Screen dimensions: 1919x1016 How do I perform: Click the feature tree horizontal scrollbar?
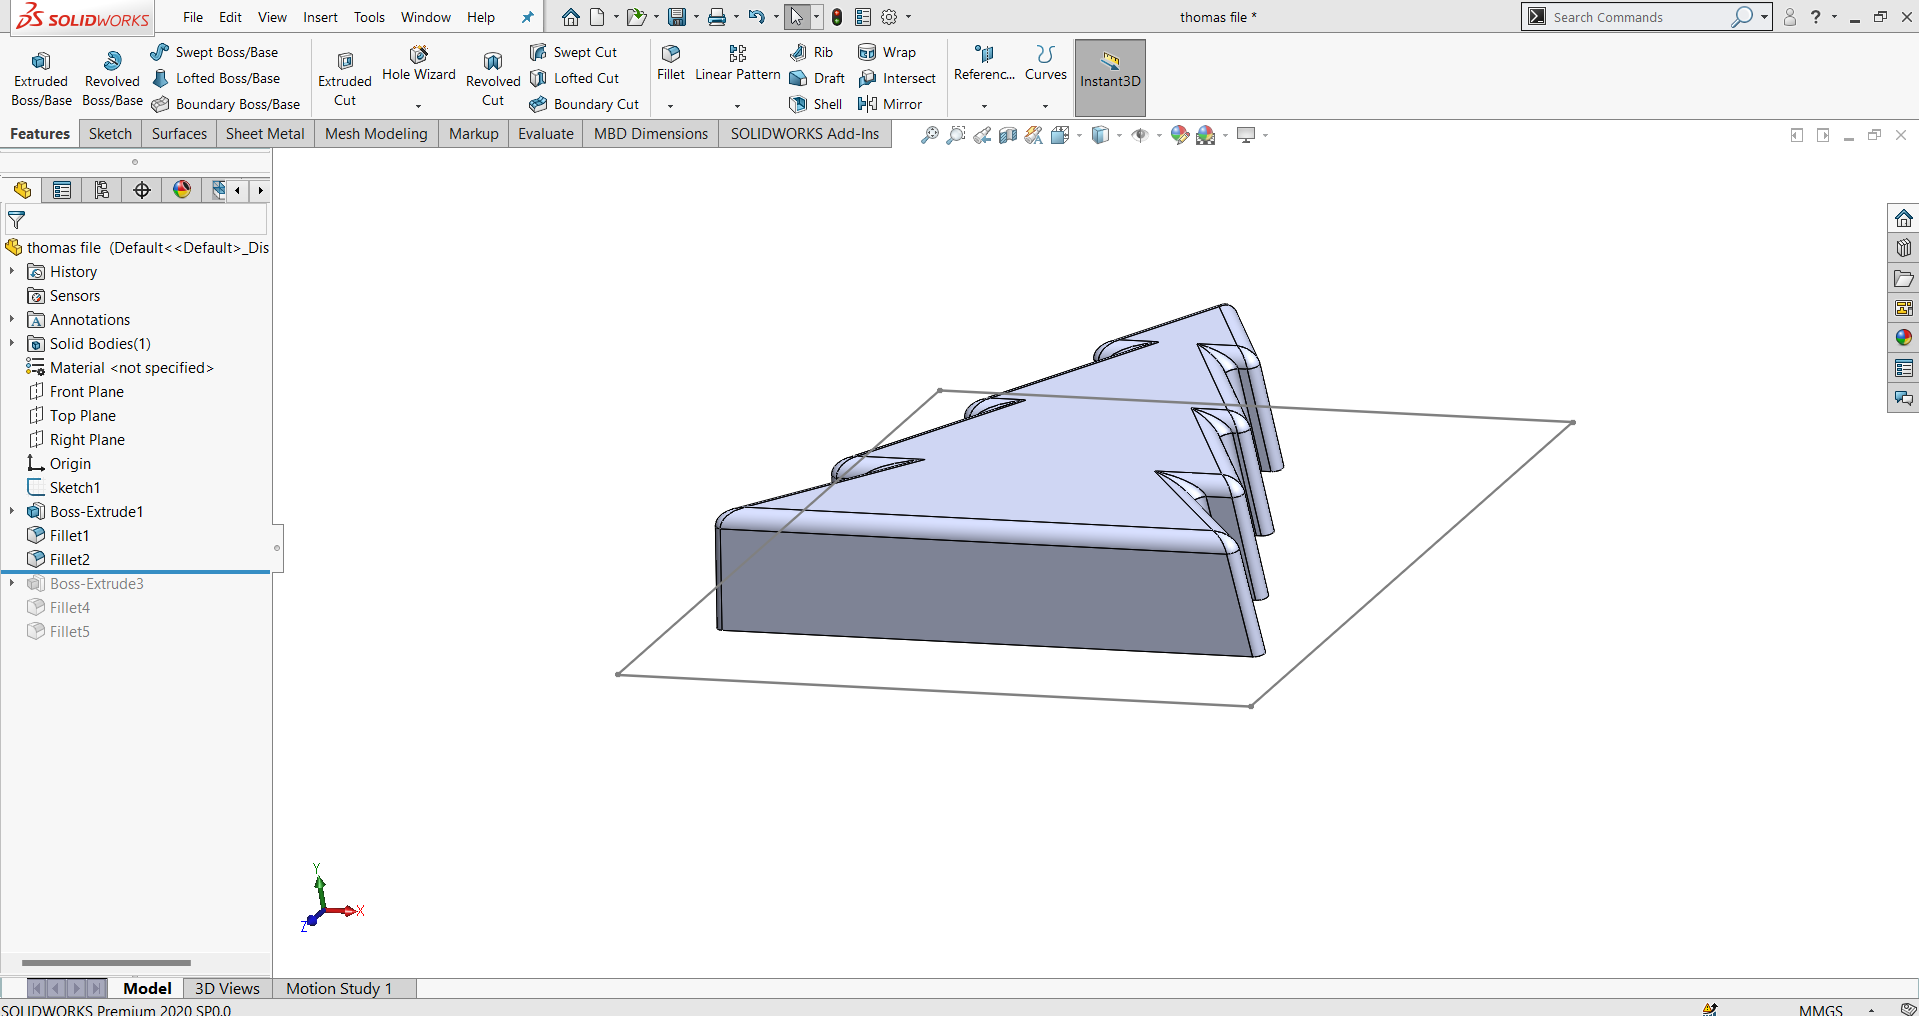(x=106, y=962)
